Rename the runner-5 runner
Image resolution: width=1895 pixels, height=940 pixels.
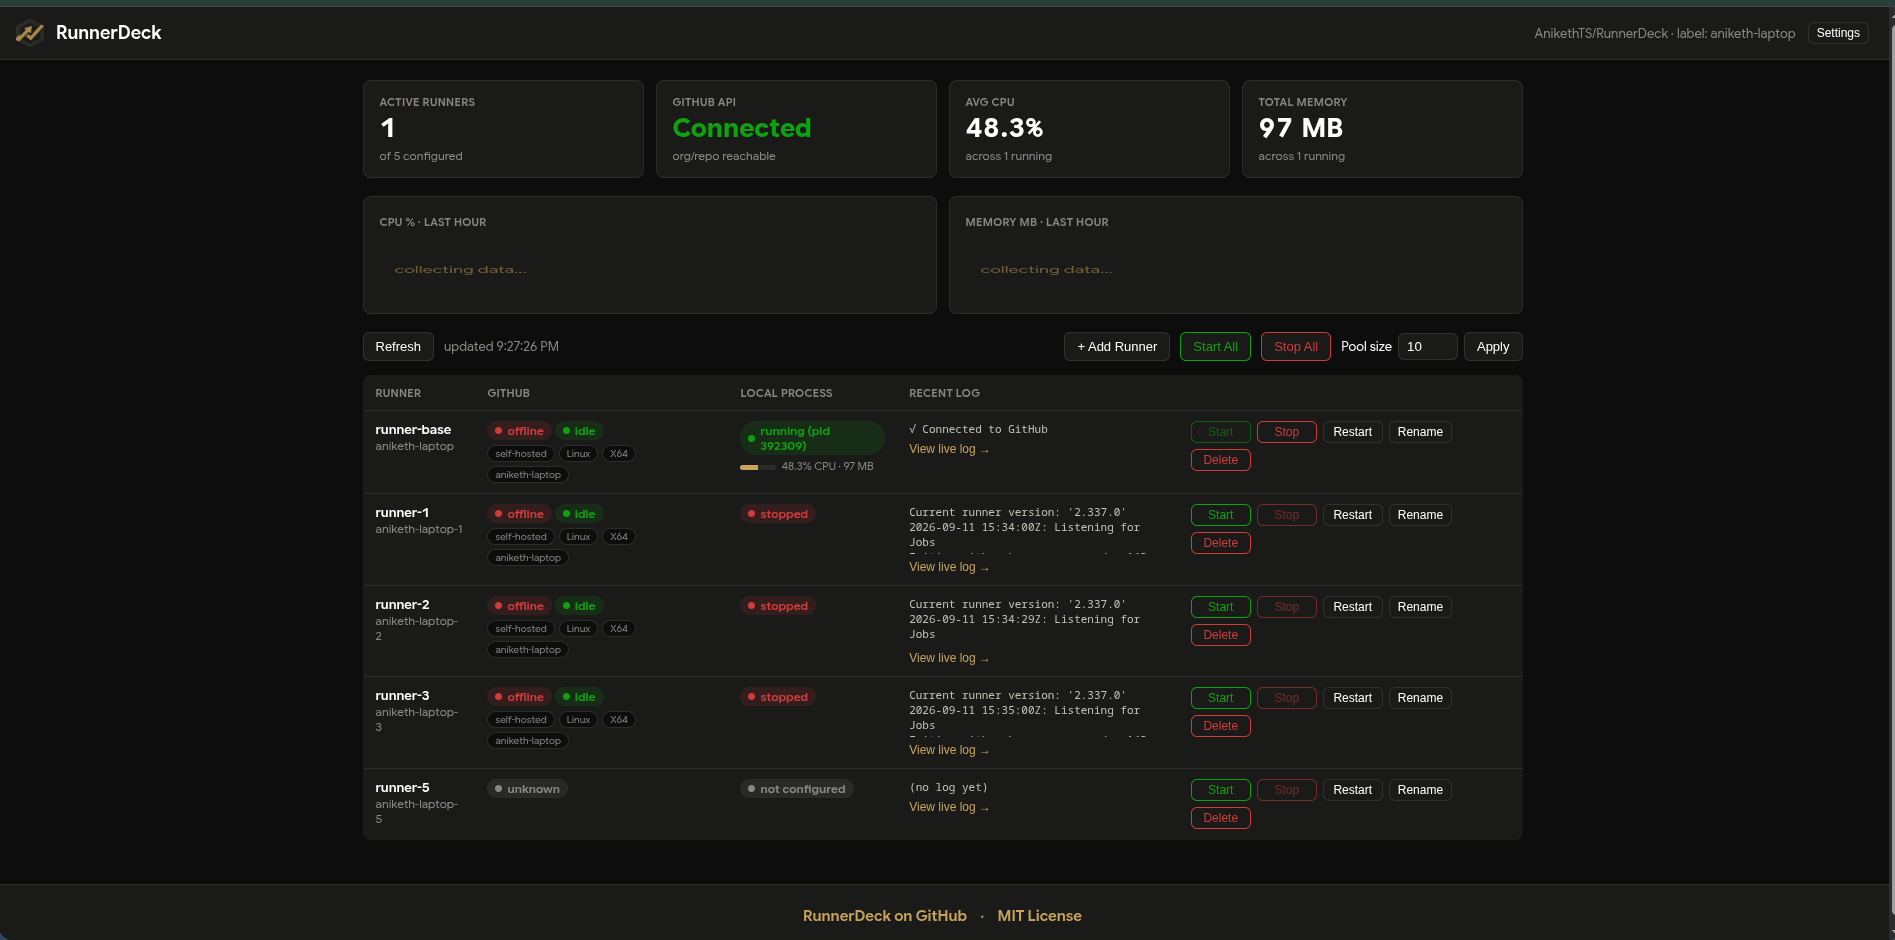[x=1420, y=790]
